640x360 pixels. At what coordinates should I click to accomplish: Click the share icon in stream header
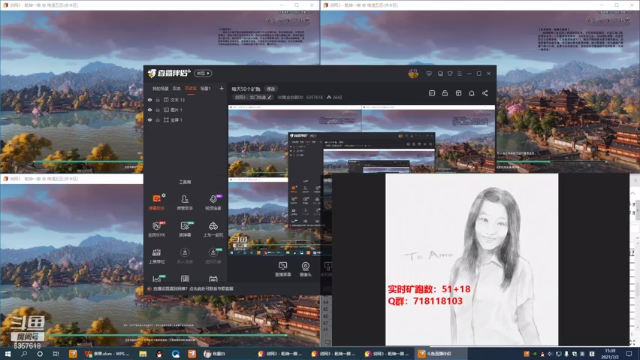click(x=485, y=93)
